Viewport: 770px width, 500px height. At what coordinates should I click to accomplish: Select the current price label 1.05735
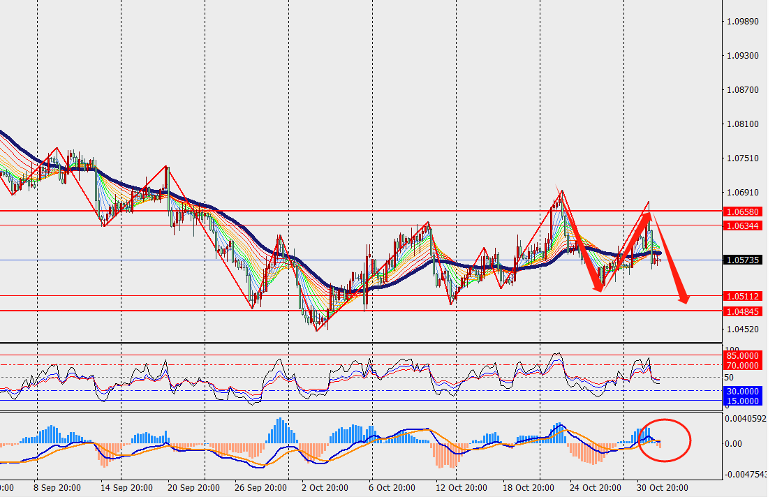pos(743,260)
